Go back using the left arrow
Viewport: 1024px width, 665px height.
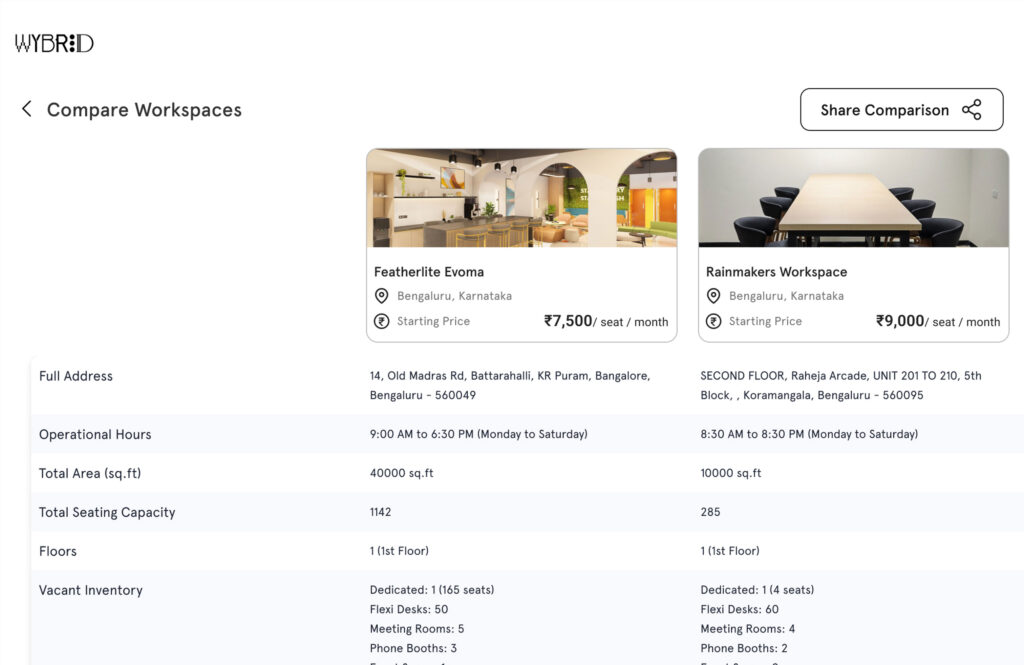[27, 109]
